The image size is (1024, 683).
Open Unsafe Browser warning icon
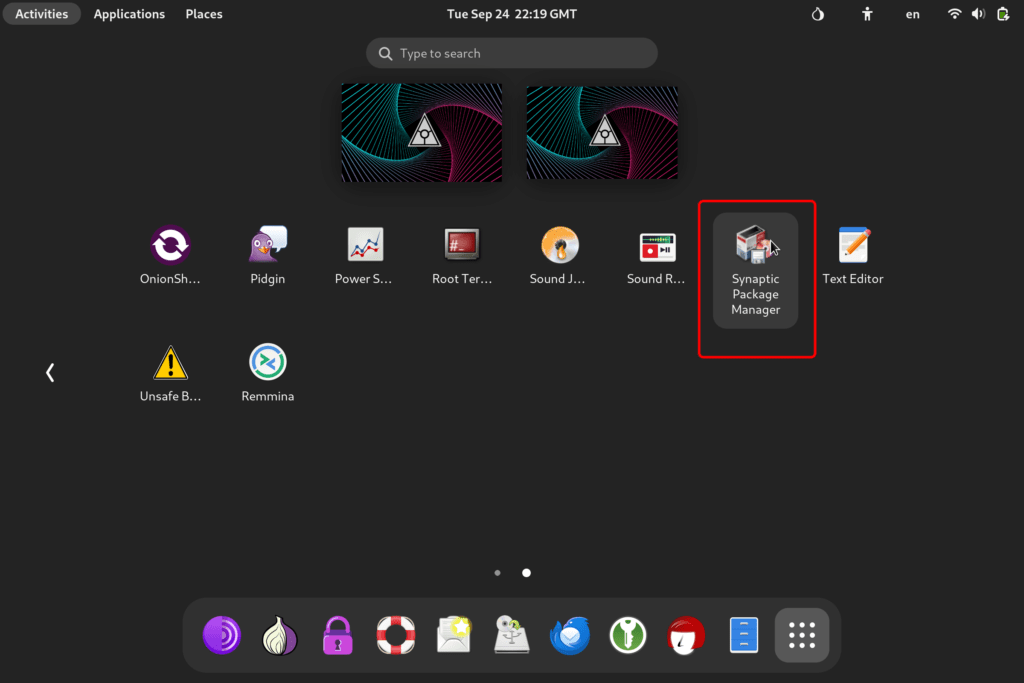coord(170,373)
